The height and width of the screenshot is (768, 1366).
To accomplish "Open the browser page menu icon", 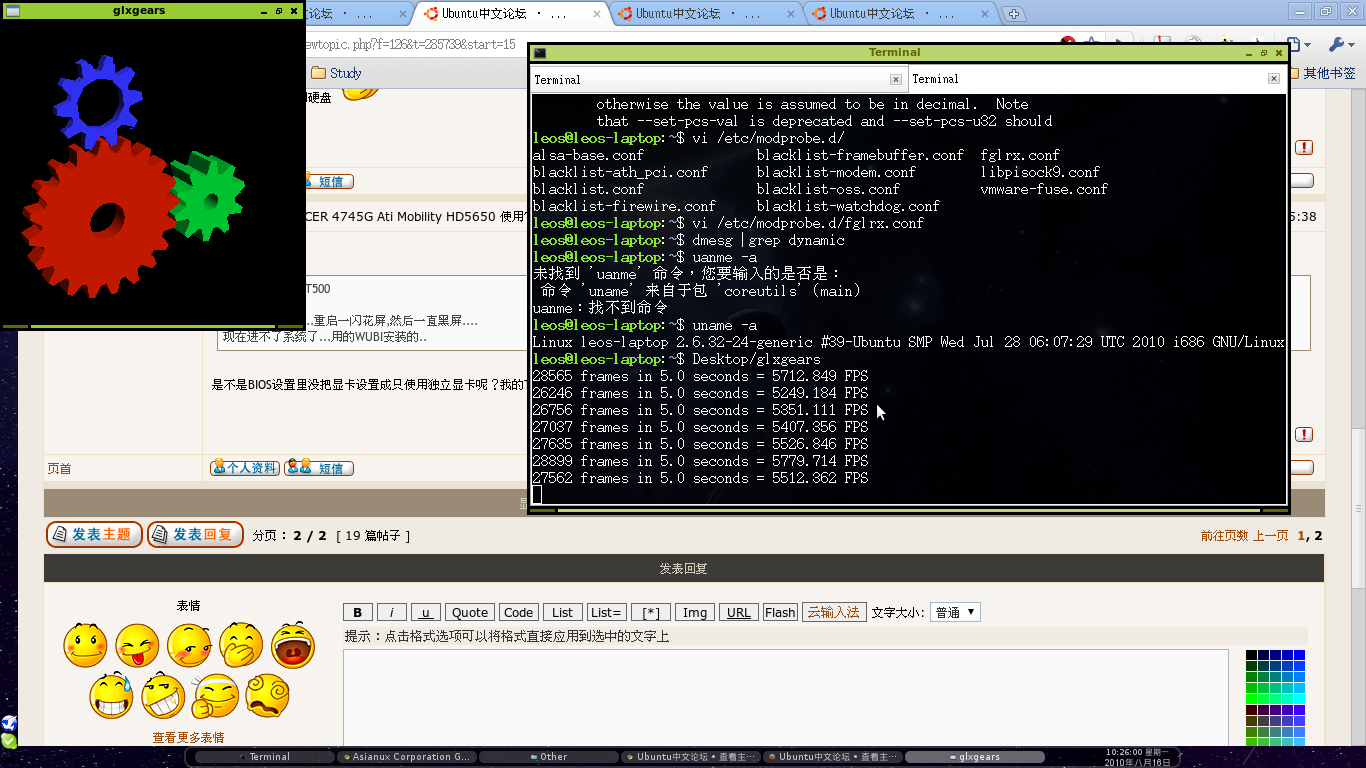I will [1300, 45].
